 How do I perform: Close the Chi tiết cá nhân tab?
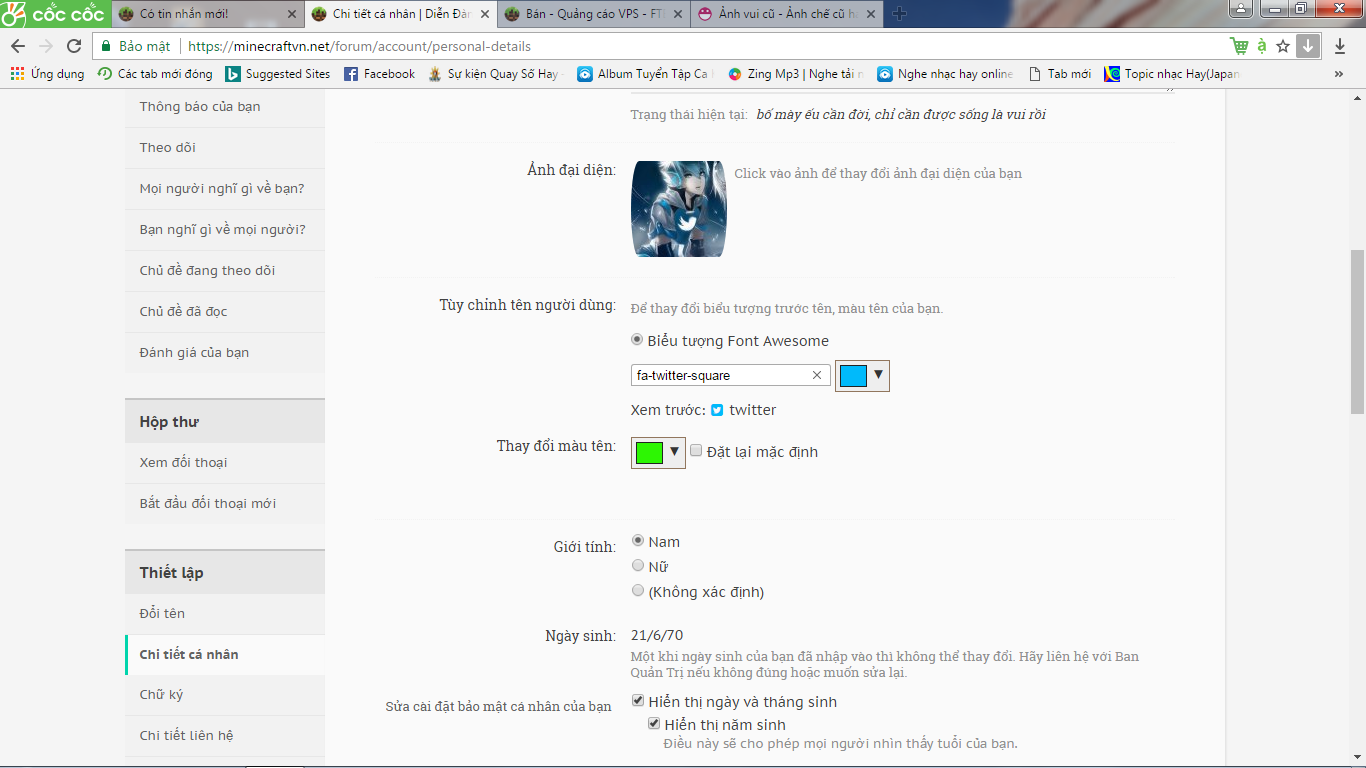coord(486,14)
